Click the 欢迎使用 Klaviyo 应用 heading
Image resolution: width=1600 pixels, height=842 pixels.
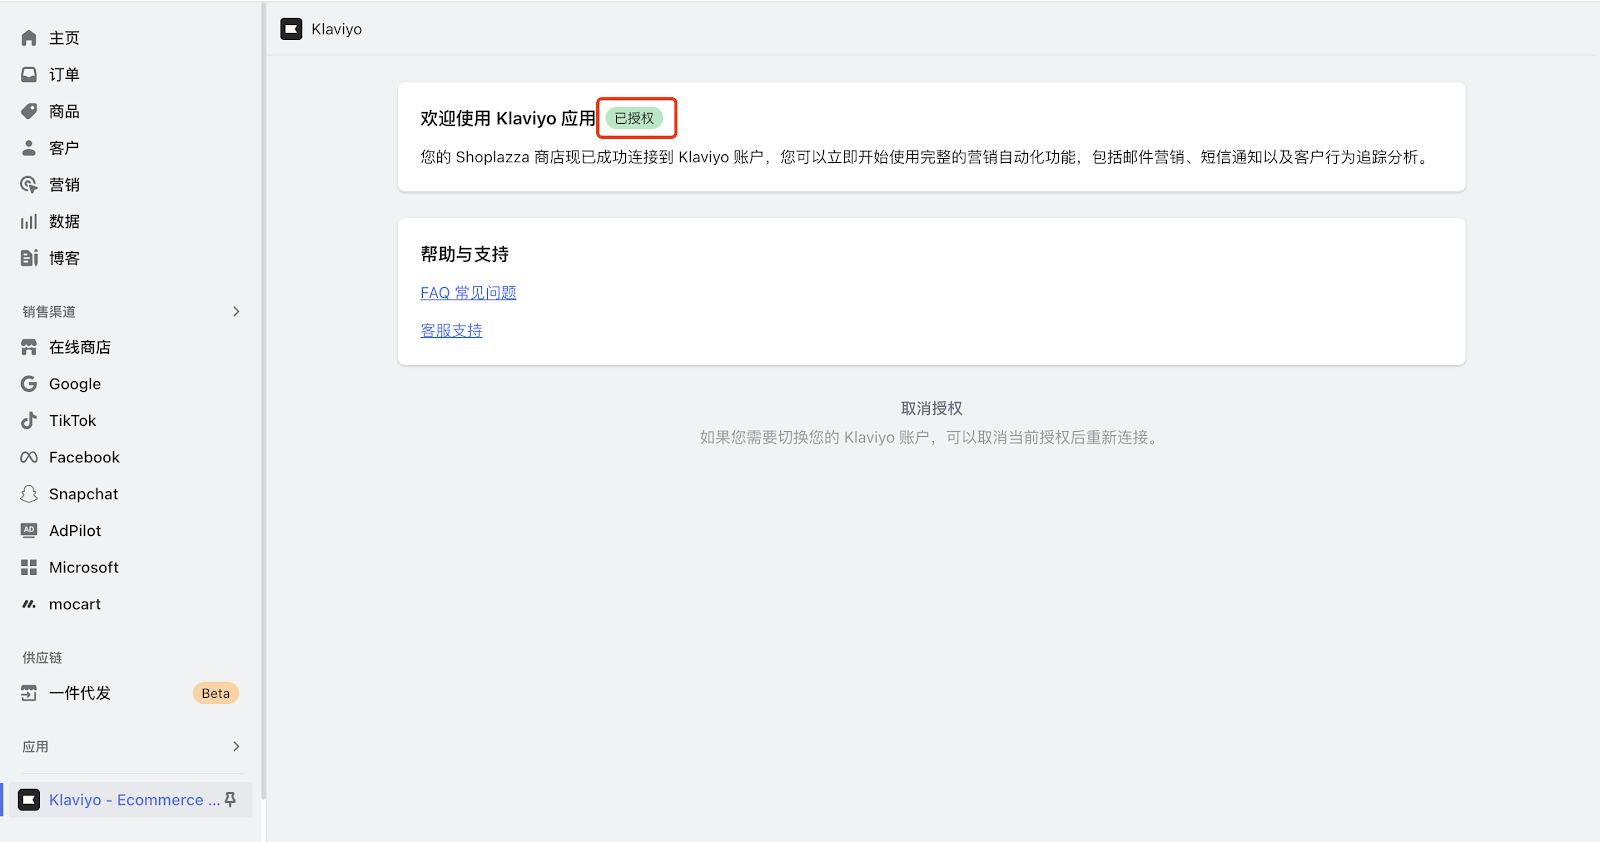coord(508,118)
